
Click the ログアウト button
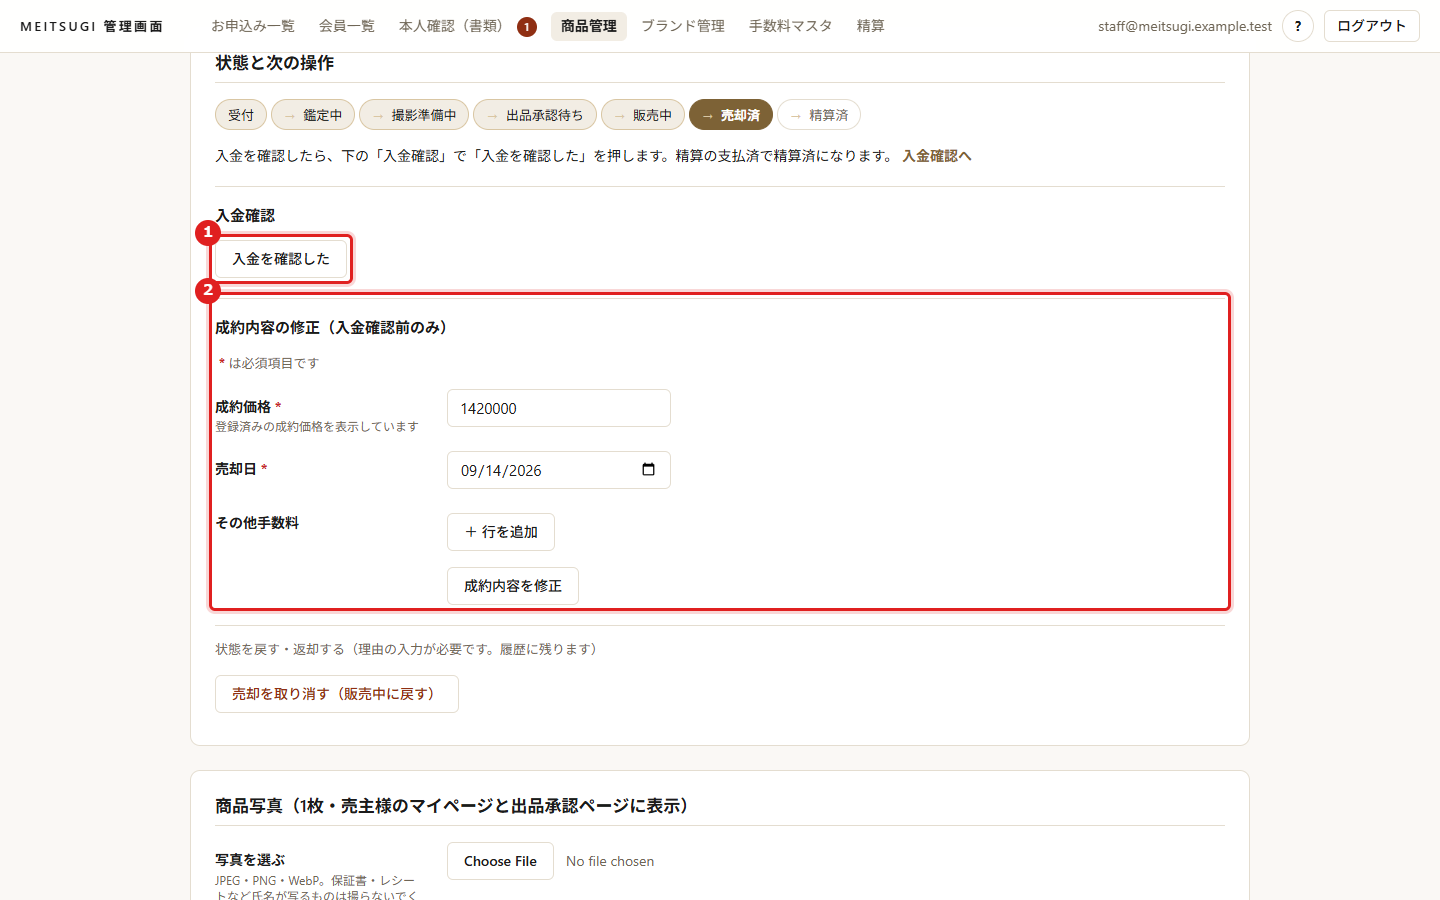pyautogui.click(x=1372, y=26)
